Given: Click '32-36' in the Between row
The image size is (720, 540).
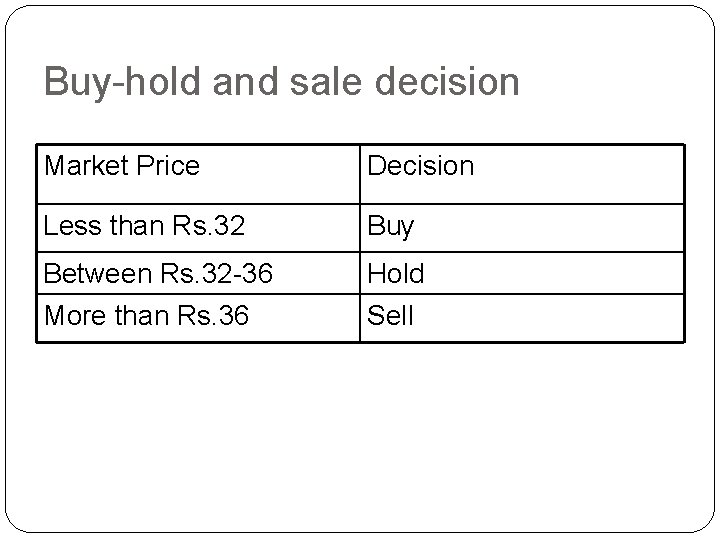Looking at the screenshot, I should tap(237, 273).
